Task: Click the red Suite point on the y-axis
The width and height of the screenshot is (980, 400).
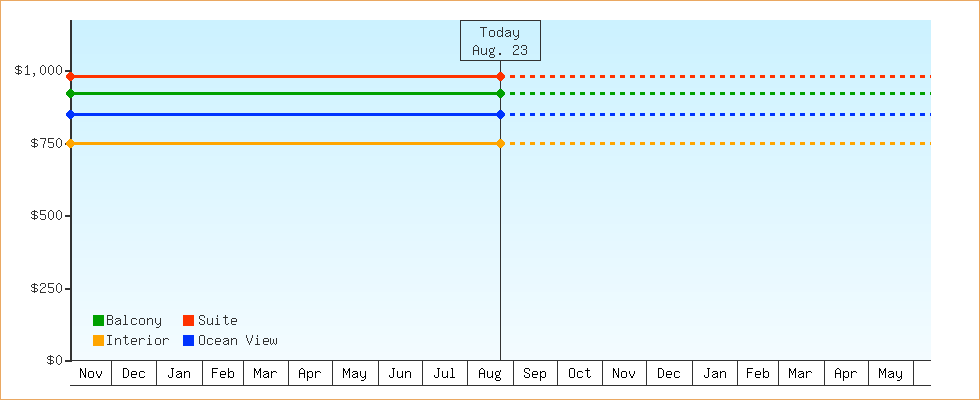Action: tap(71, 76)
